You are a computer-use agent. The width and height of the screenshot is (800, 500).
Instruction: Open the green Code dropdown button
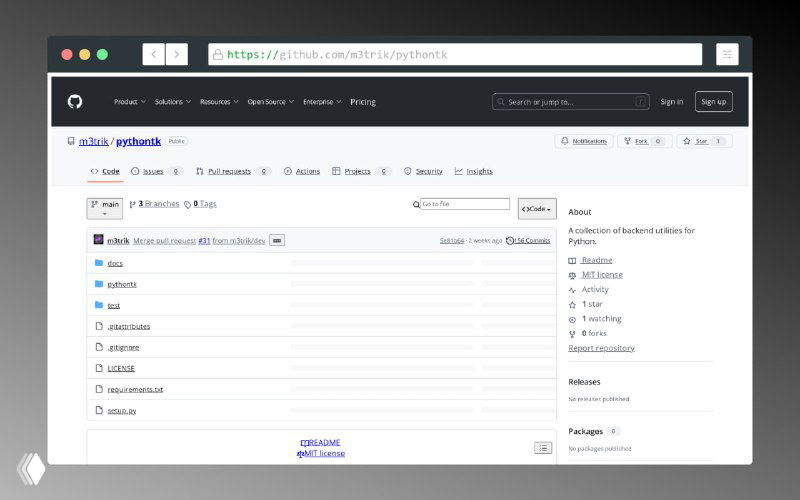pyautogui.click(x=537, y=208)
